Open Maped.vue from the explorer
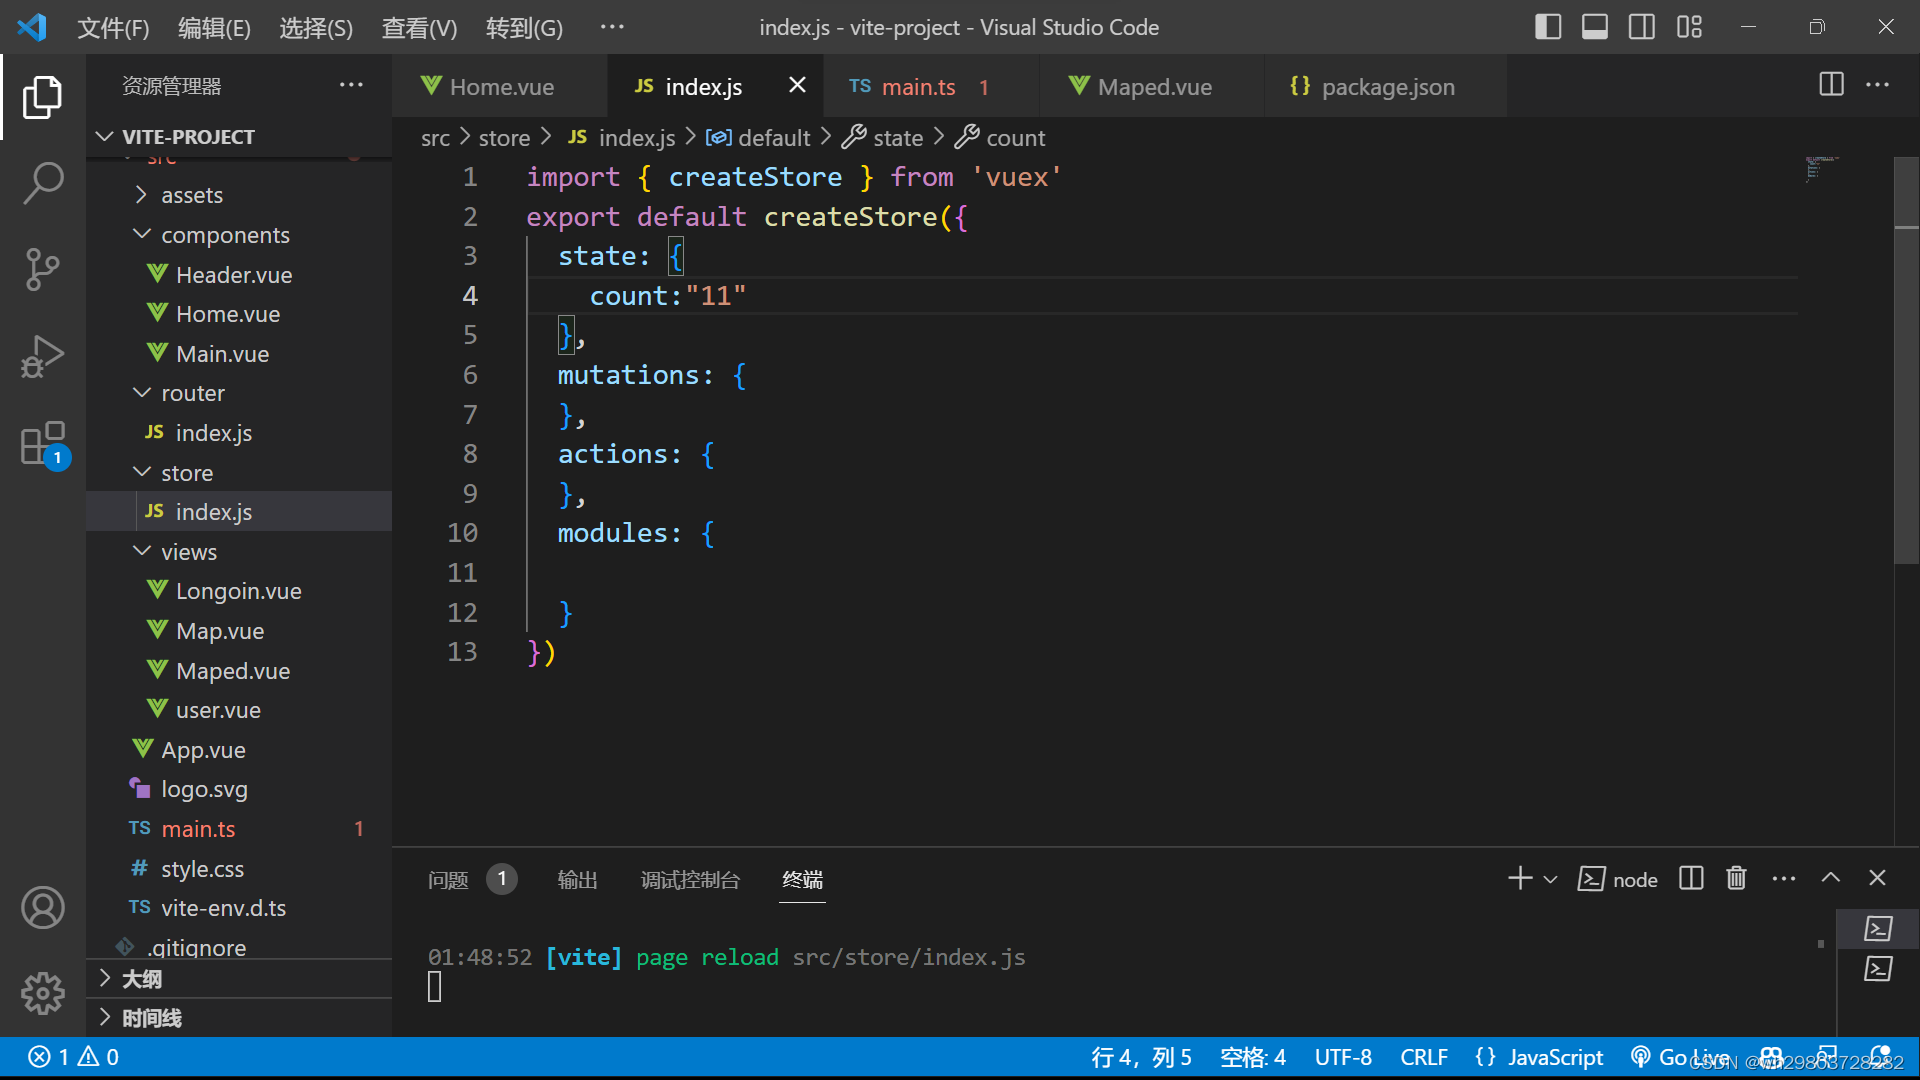This screenshot has width=1920, height=1080. coord(232,670)
